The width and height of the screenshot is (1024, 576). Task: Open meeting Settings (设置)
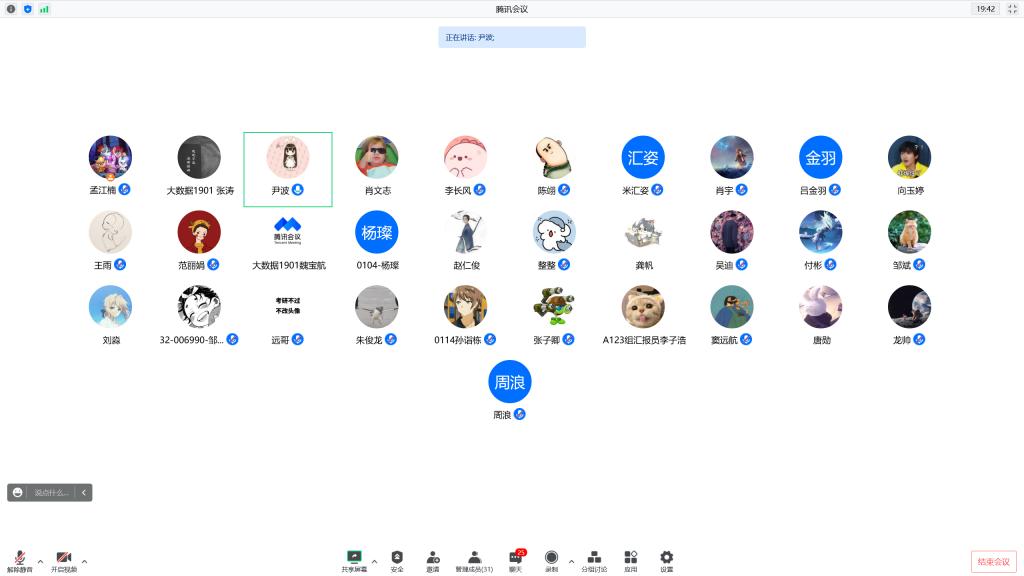click(x=666, y=559)
